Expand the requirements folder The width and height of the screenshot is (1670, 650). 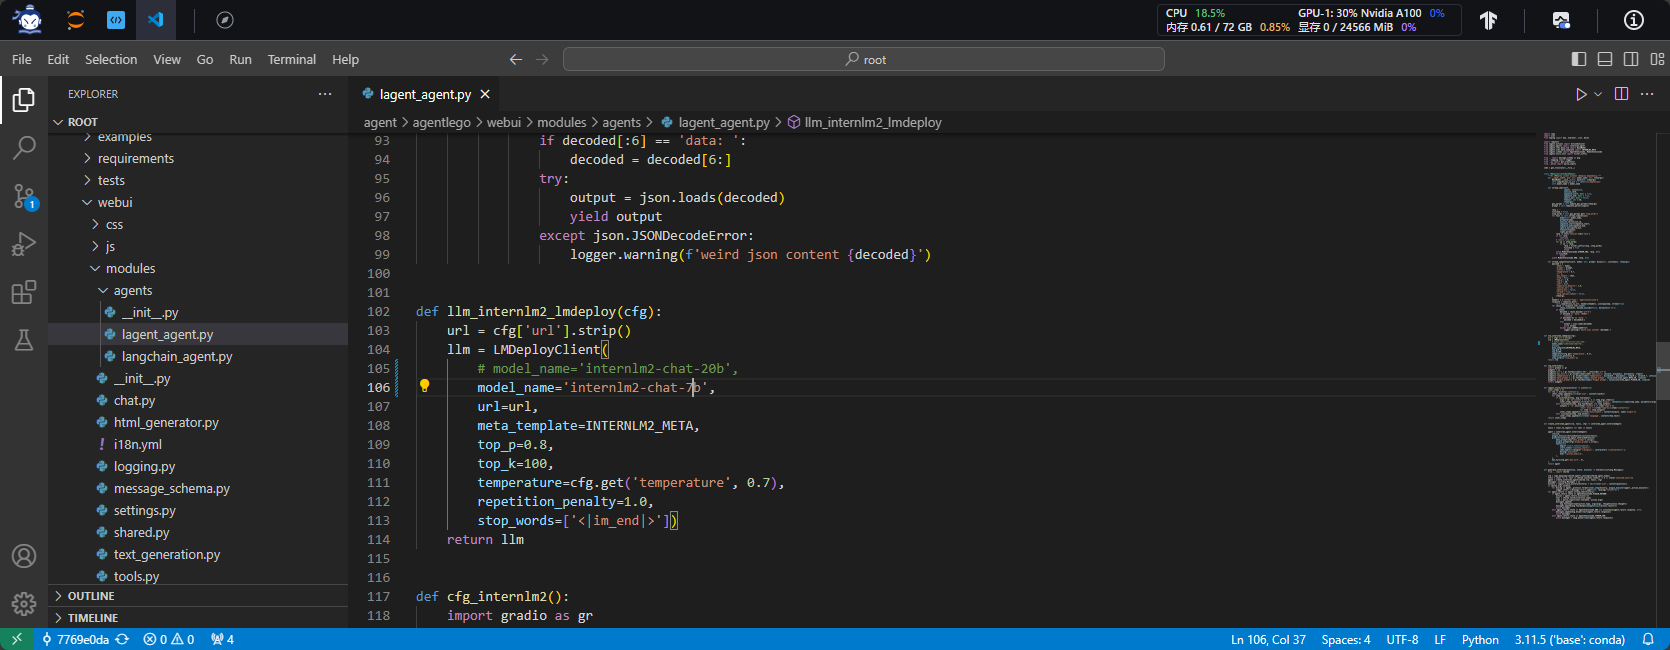tap(198, 159)
